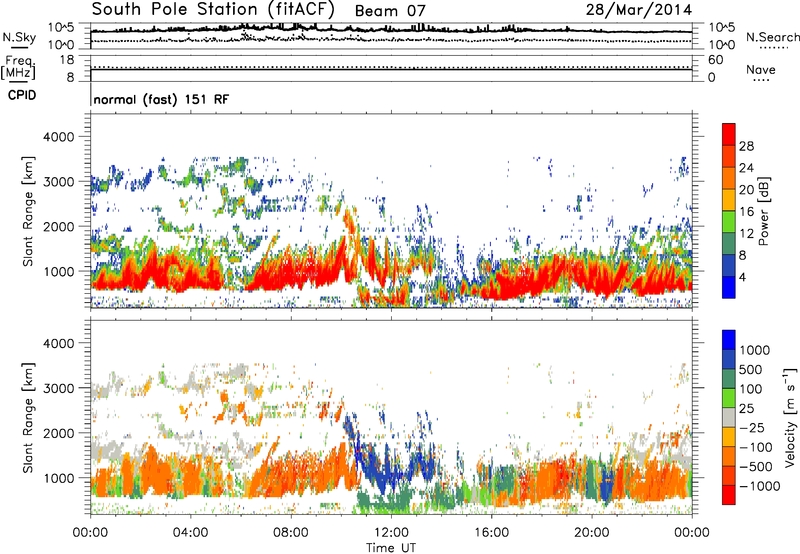Select the 'N.Sky' legend label
The width and height of the screenshot is (800, 554).
pyautogui.click(x=19, y=37)
